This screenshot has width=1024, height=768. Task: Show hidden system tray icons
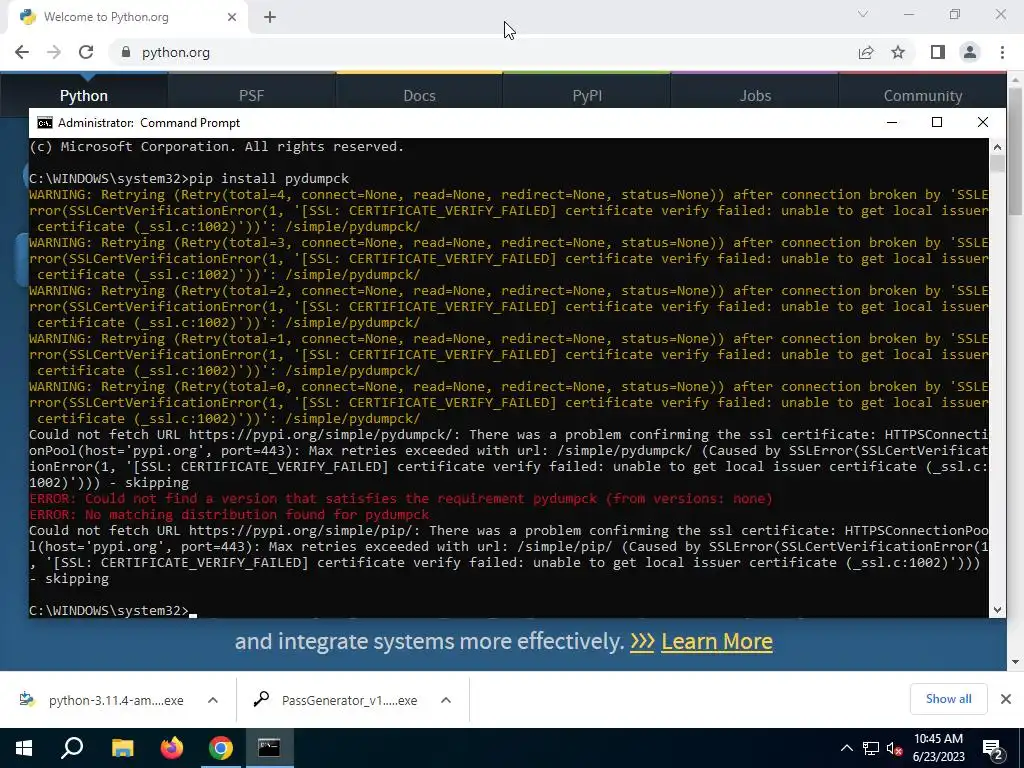846,748
